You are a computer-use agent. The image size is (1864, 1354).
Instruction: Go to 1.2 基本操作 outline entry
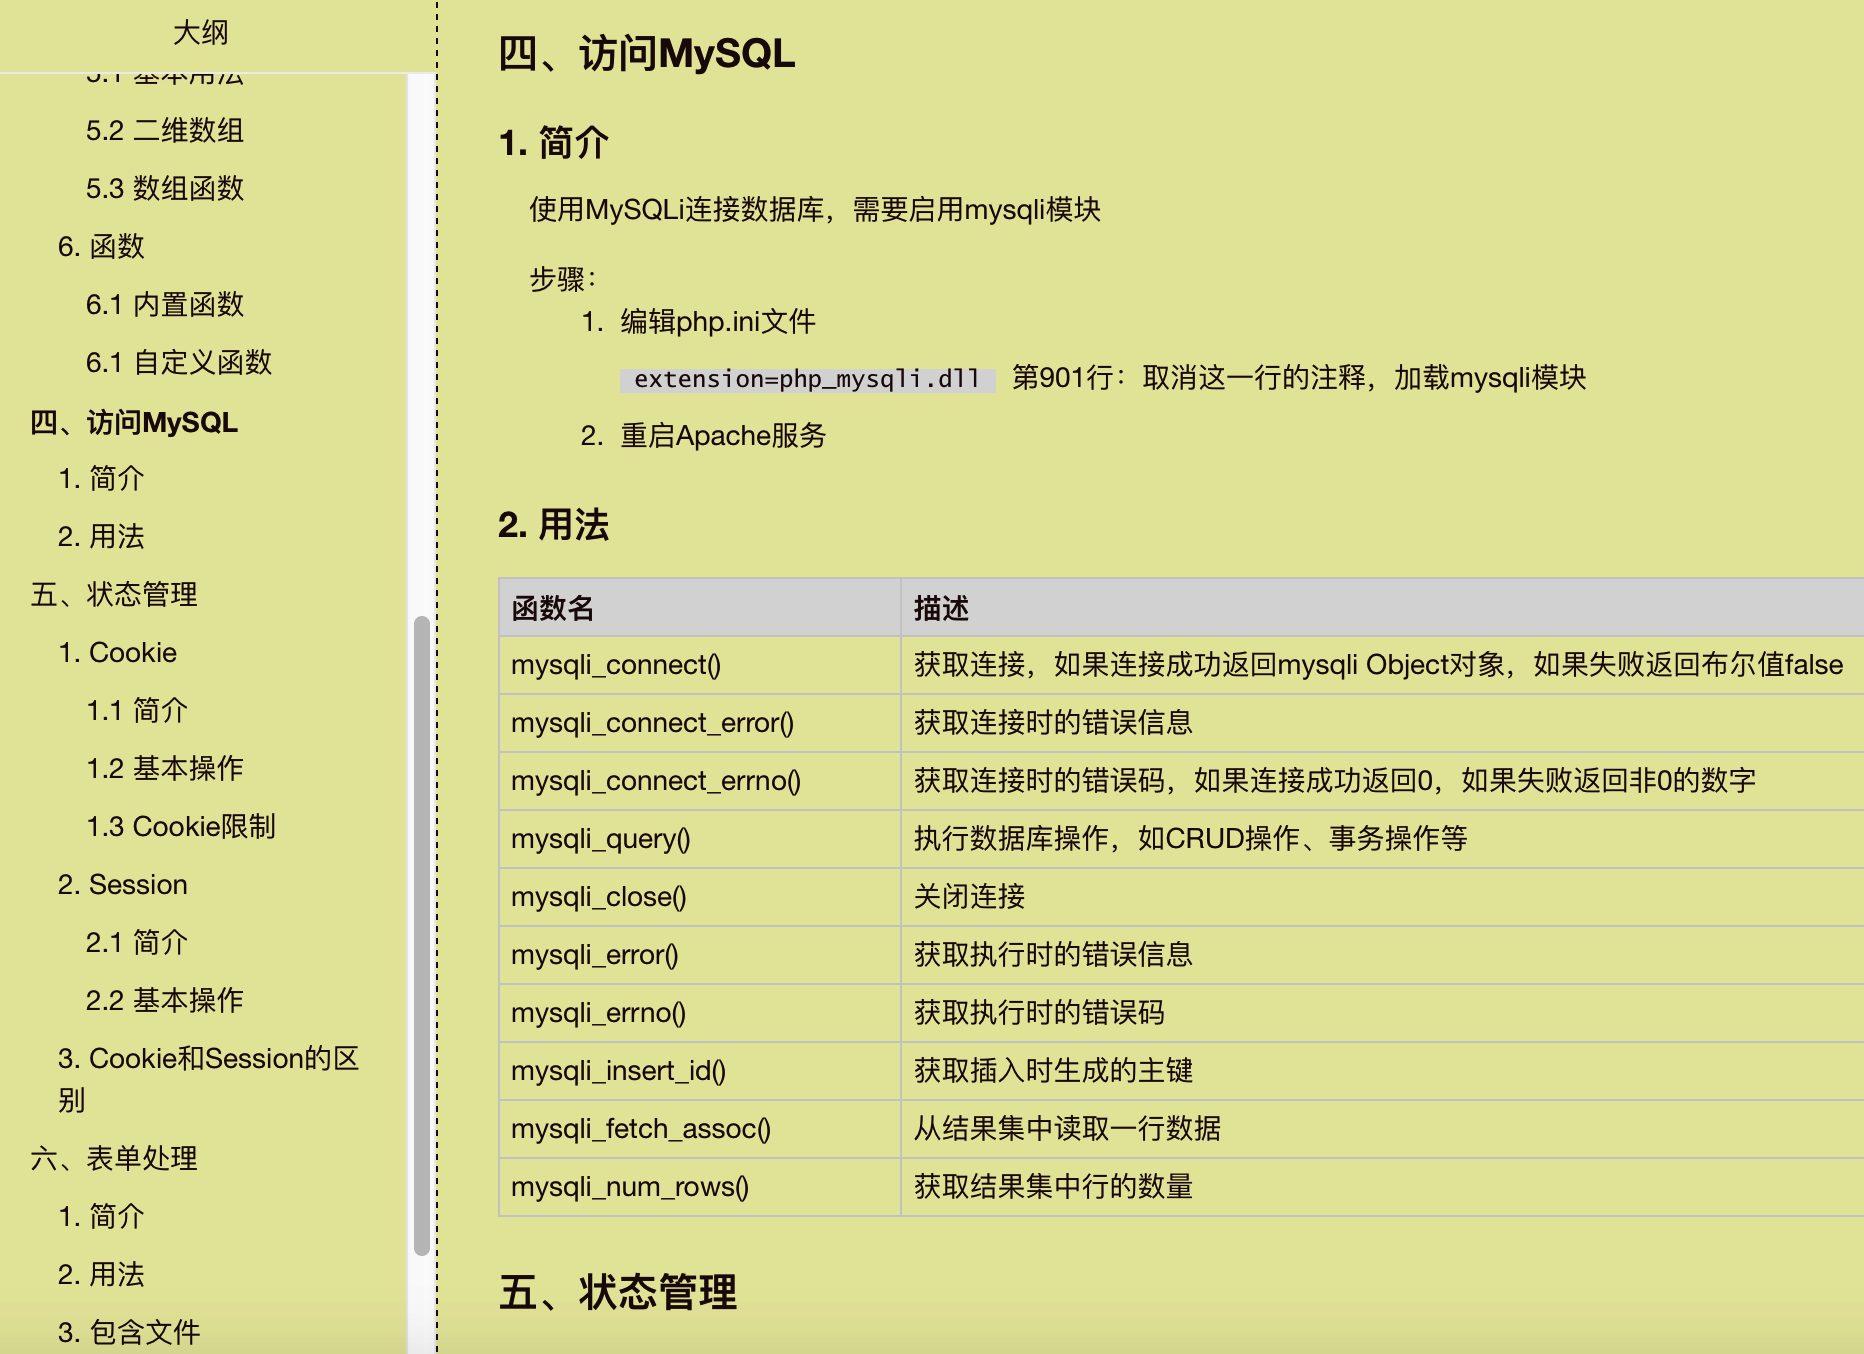[x=165, y=768]
